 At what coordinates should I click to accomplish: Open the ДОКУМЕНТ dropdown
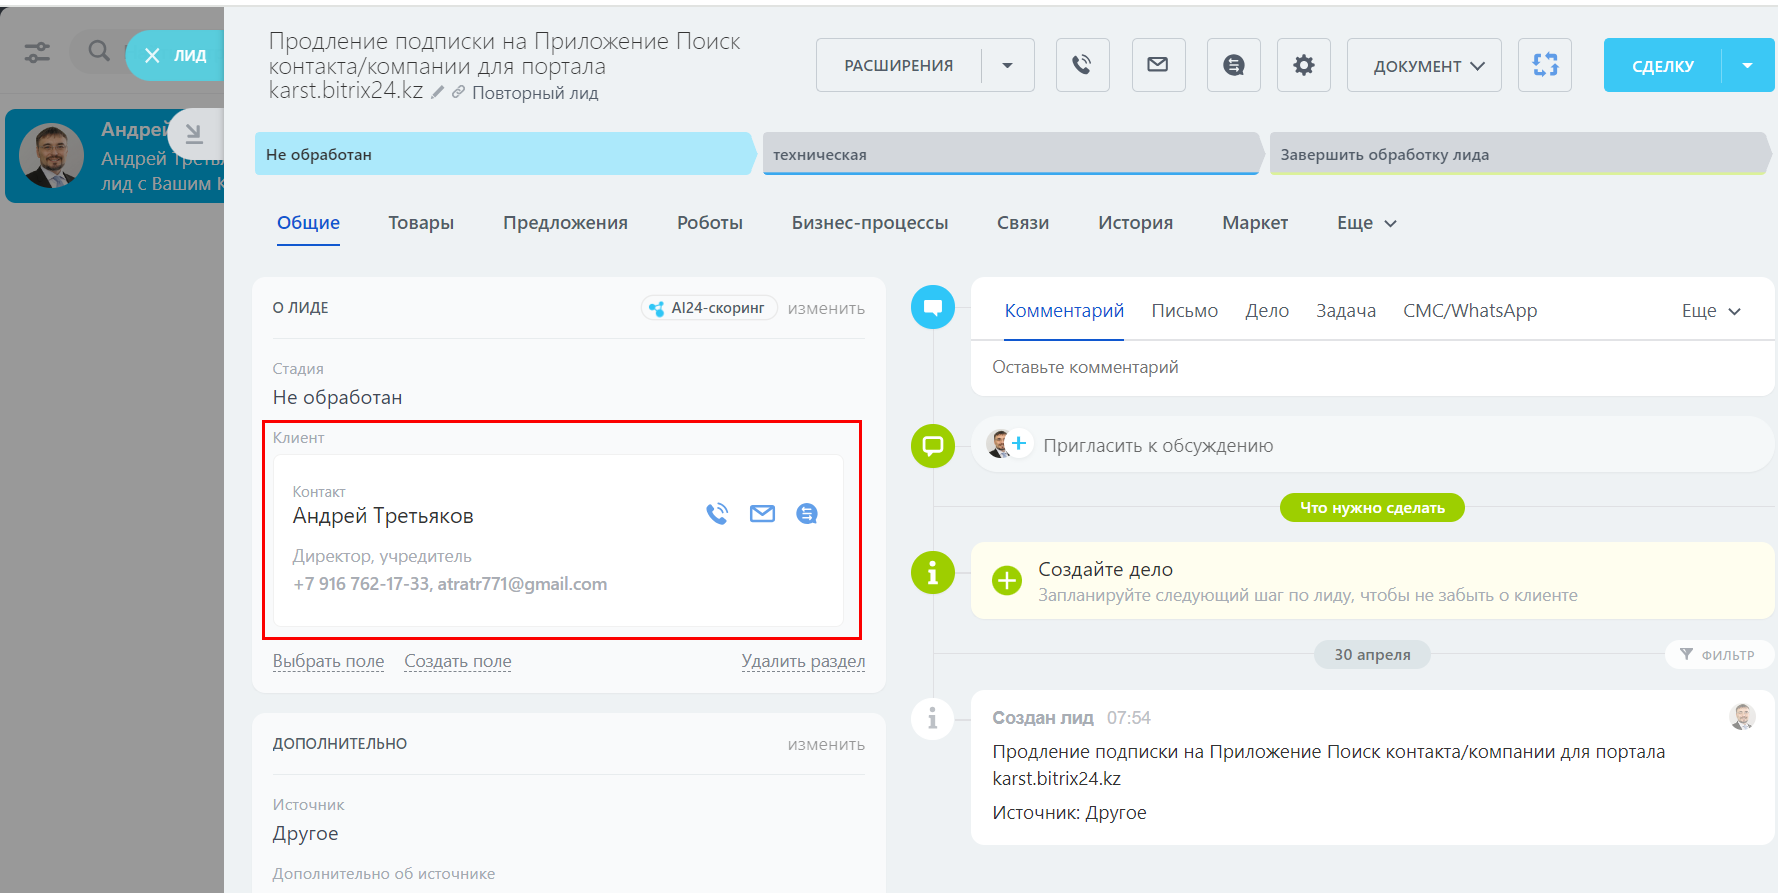coord(1423,66)
